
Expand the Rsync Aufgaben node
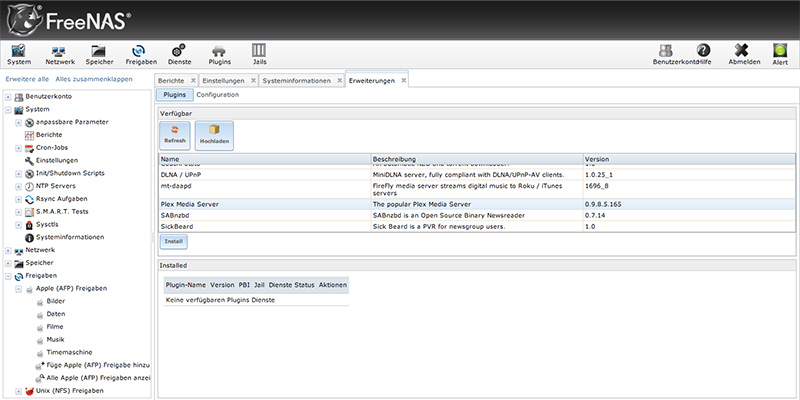point(18,199)
